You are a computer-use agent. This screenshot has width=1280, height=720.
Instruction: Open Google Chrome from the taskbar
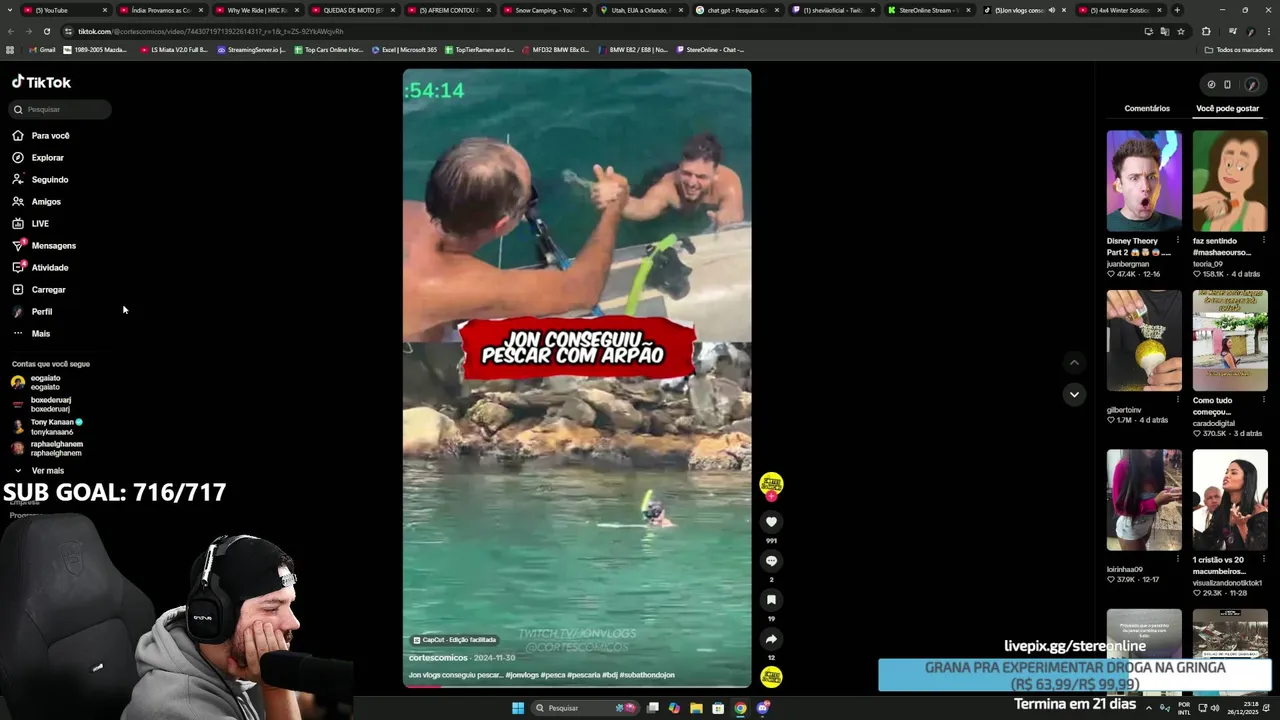[740, 708]
